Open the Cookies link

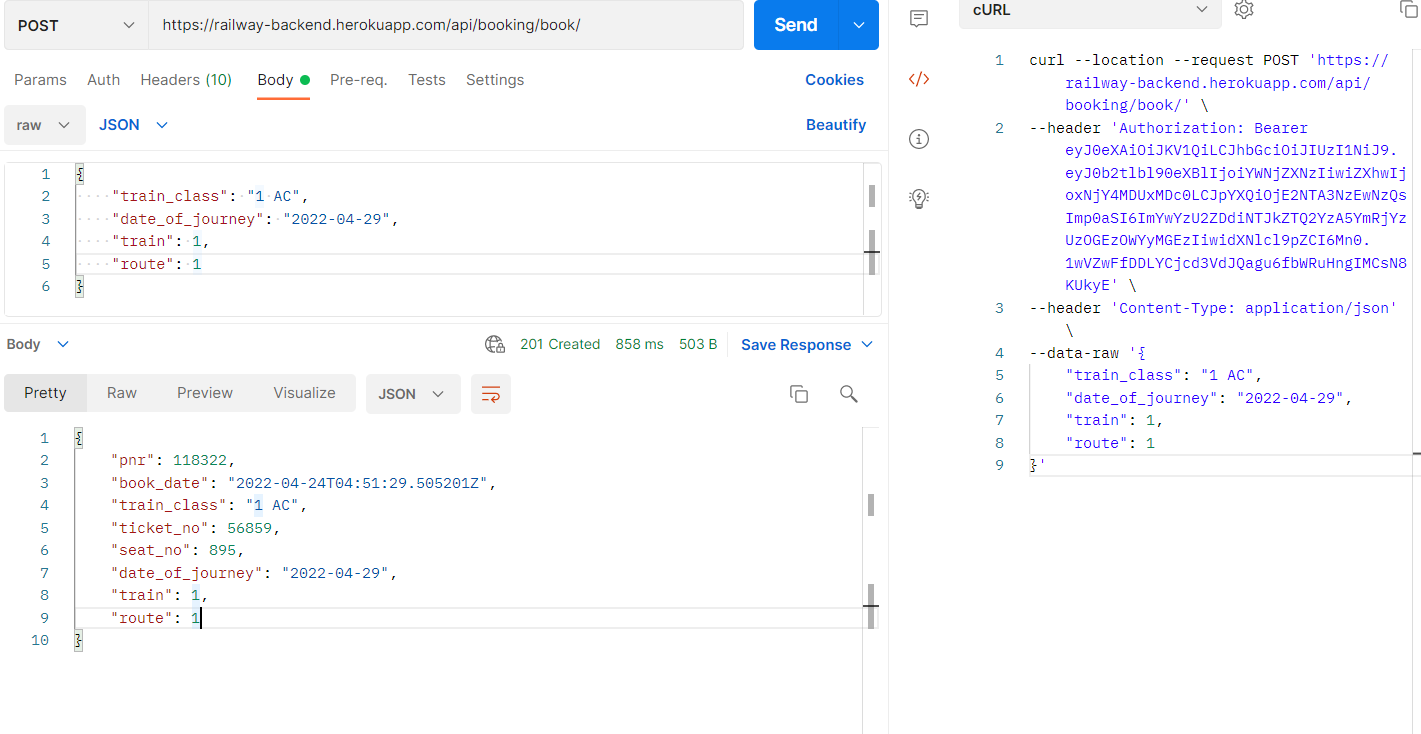tap(835, 80)
